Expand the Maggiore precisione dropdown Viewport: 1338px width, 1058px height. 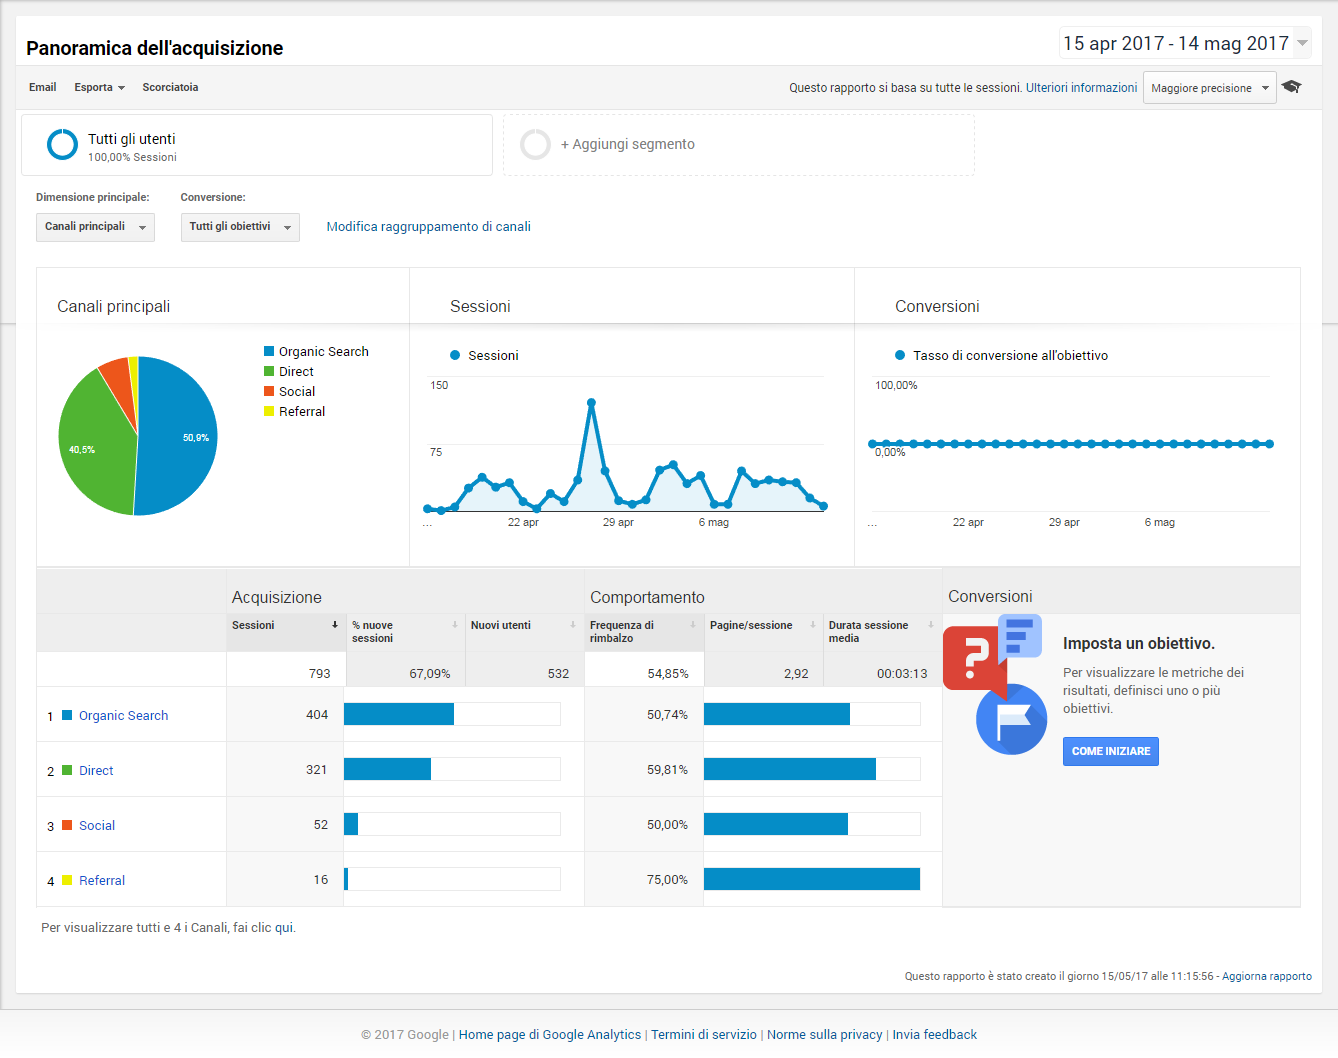1209,88
